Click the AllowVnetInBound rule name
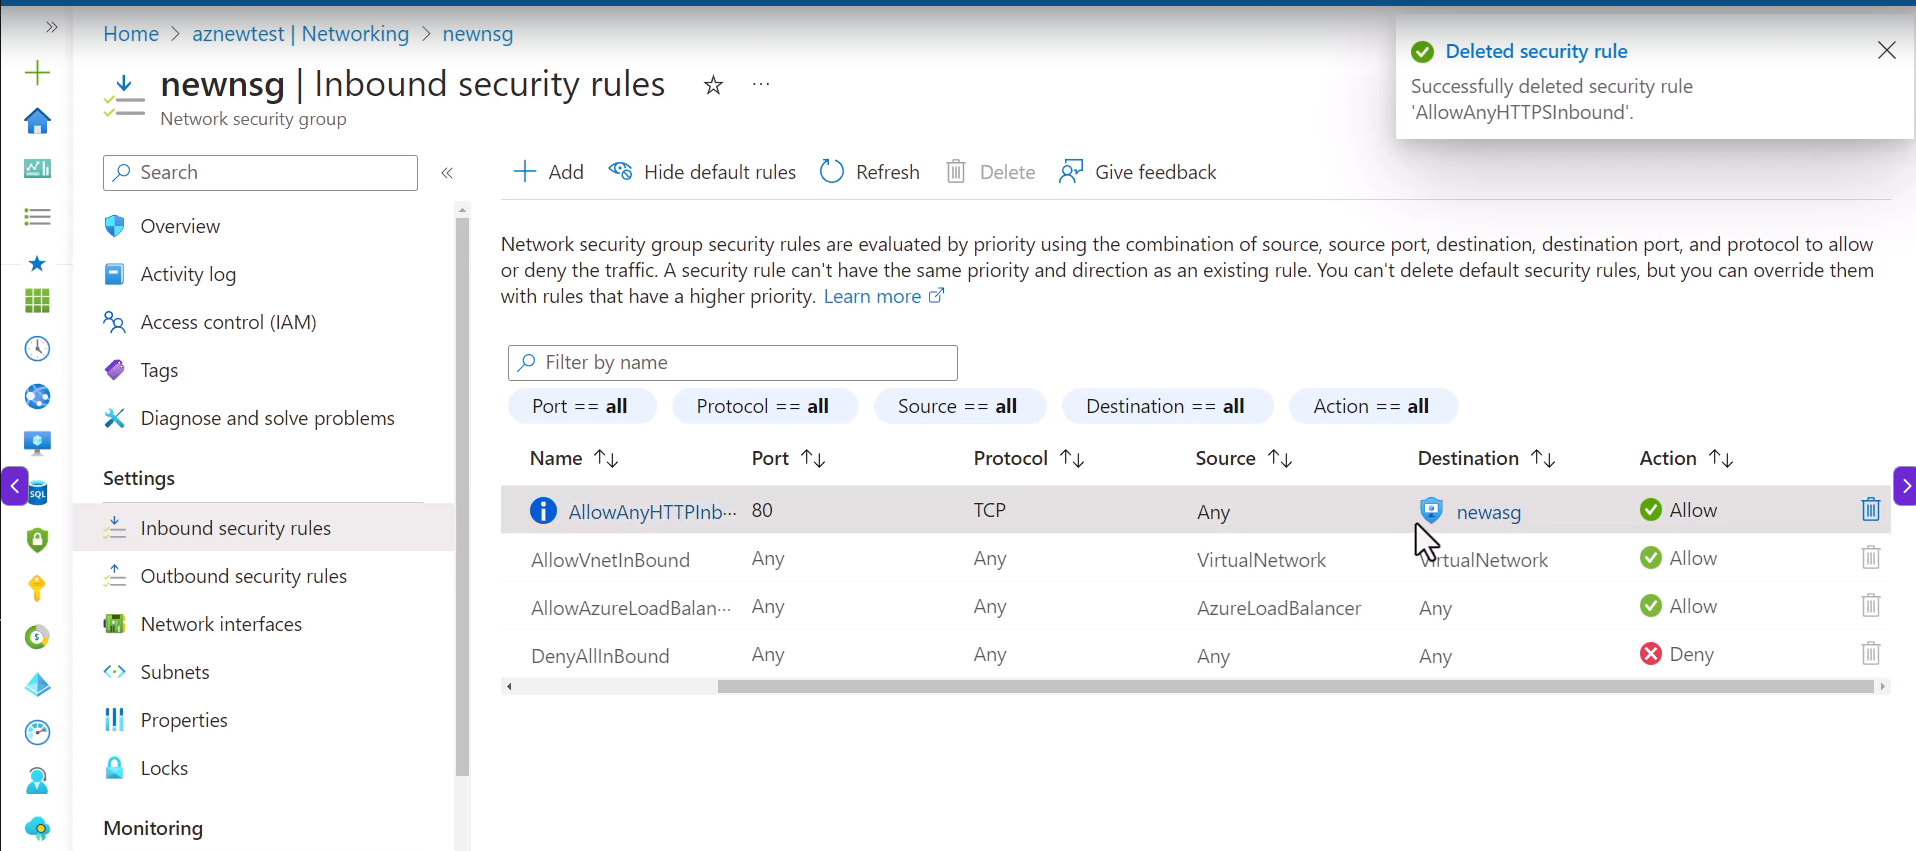 coord(610,560)
